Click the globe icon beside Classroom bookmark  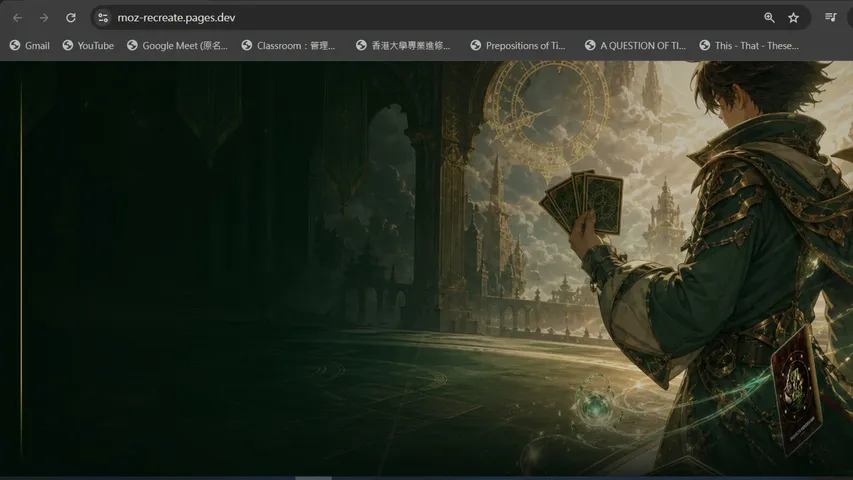[247, 46]
